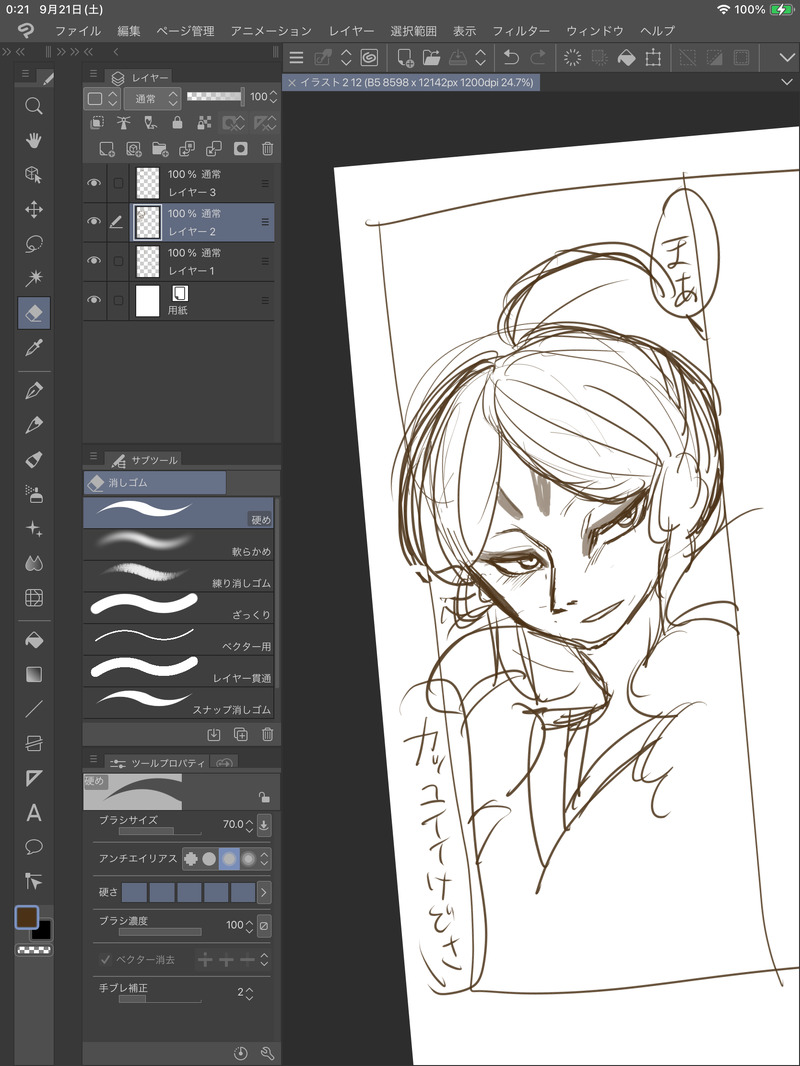Adjust the ブラシサイズ 70.0 stepper
Screen dimensions: 800x1066
click(249, 825)
